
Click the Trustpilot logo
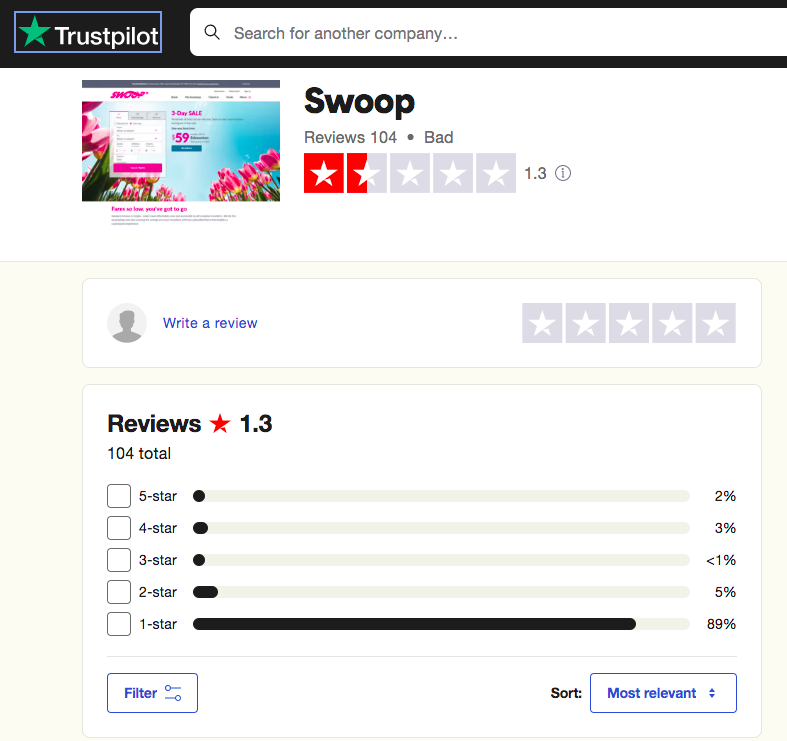[88, 33]
